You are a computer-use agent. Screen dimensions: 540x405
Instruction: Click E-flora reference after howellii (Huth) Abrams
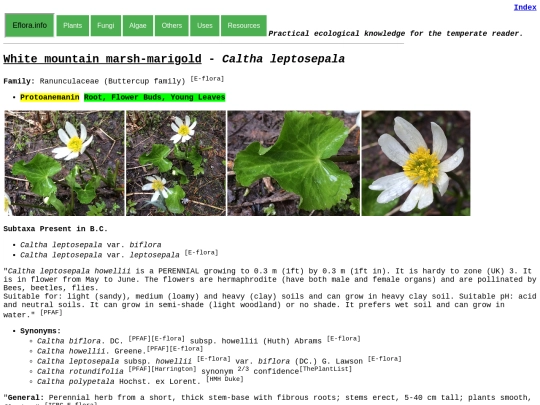[344, 339]
